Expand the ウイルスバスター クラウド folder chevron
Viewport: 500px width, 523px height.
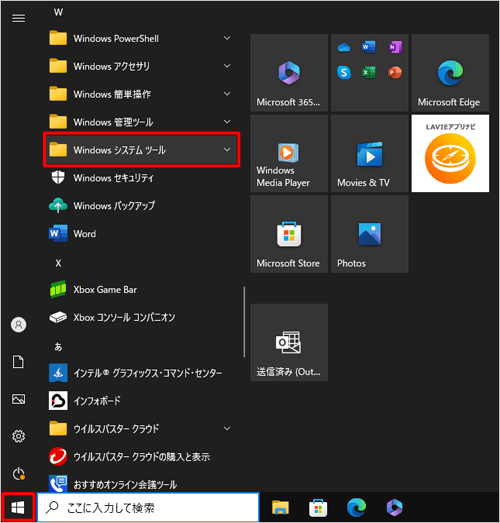pyautogui.click(x=227, y=428)
